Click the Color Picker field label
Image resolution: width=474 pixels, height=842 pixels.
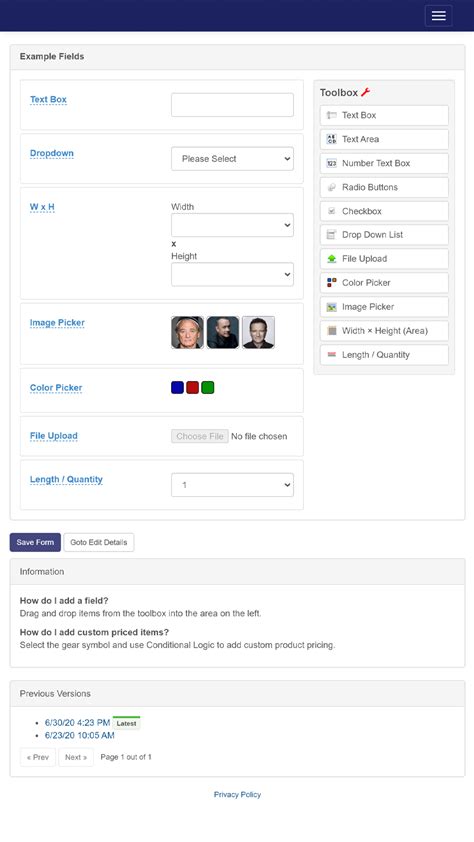tap(56, 388)
